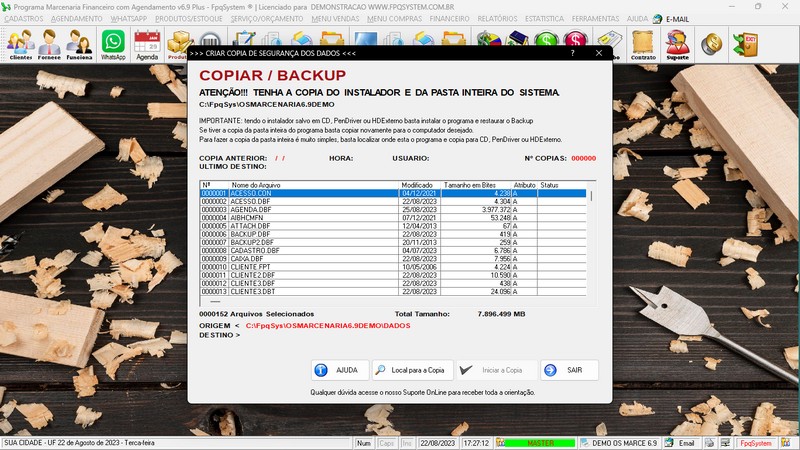Open the AJUDA menu

[x=637, y=19]
